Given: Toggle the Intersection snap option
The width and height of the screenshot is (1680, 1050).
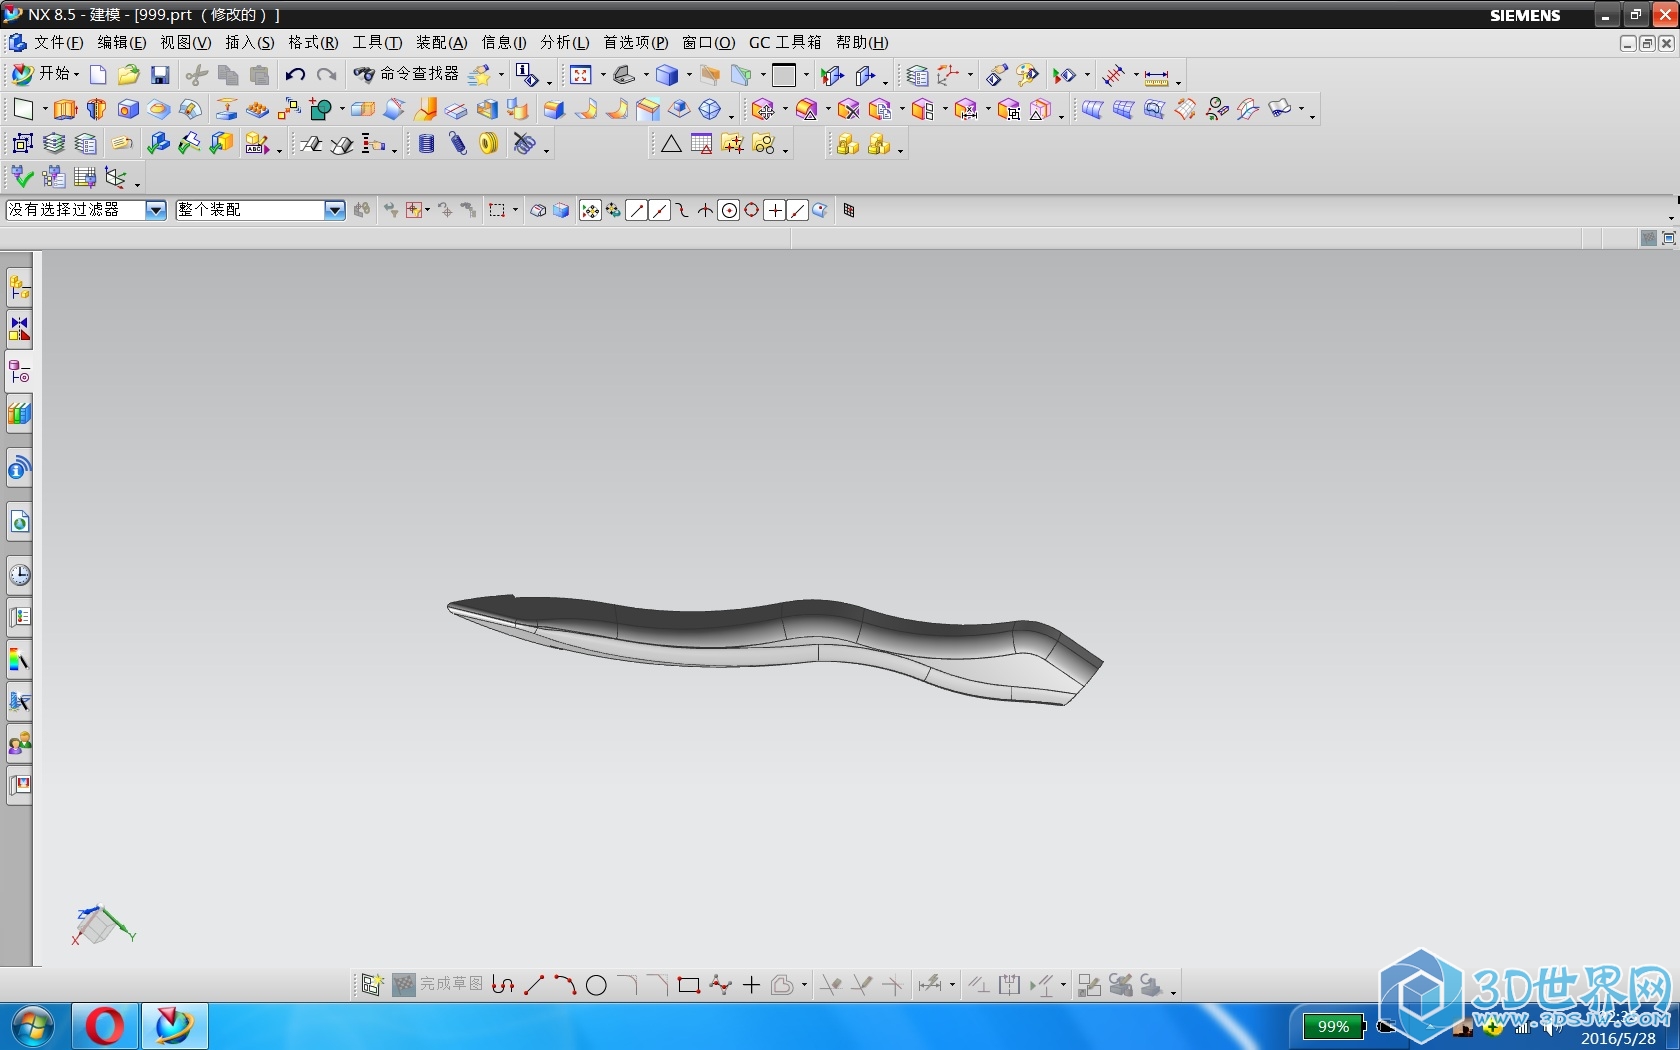Looking at the screenshot, I should pos(706,210).
